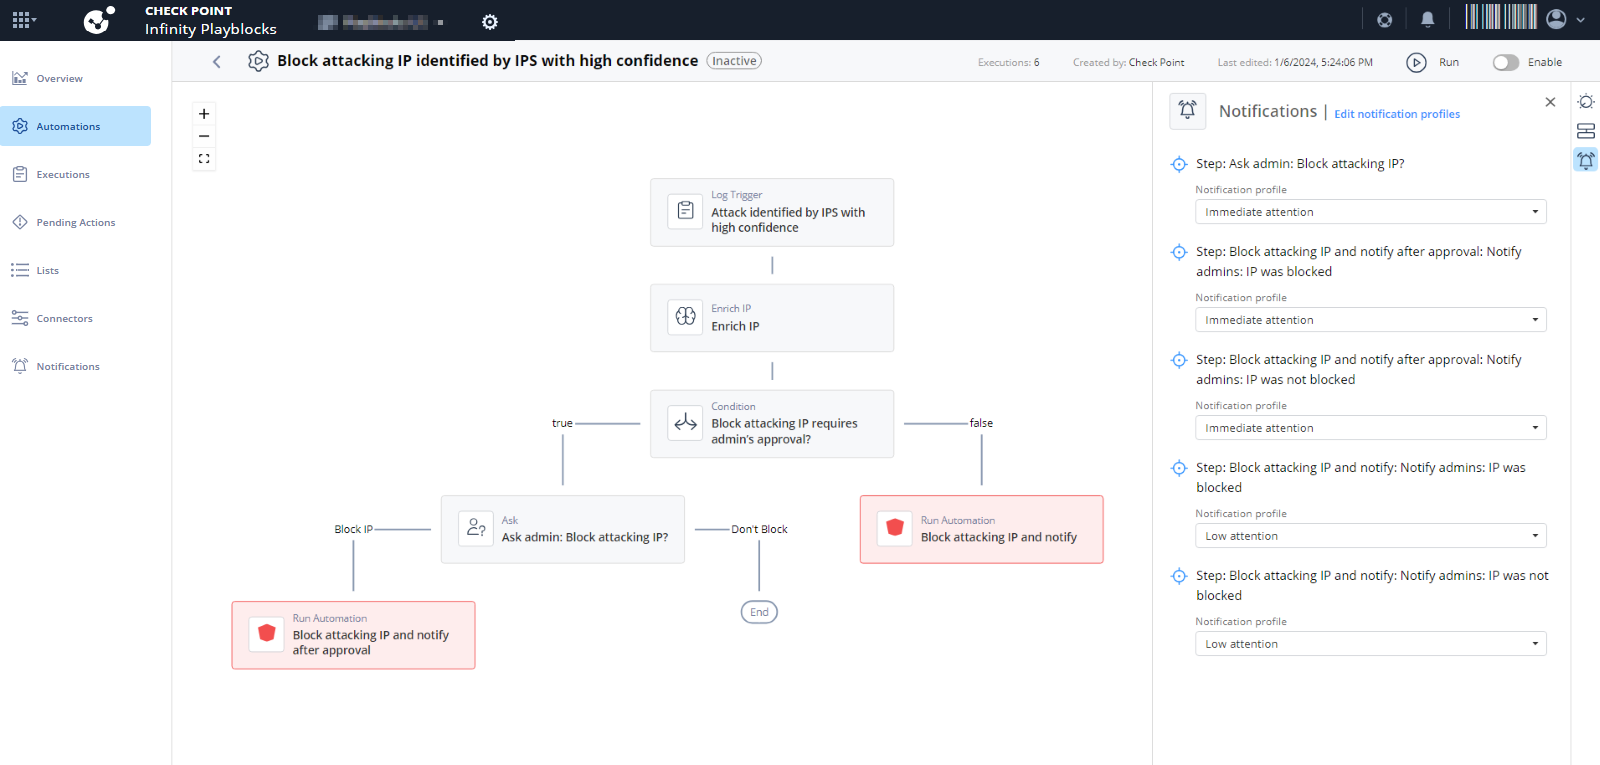This screenshot has width=1600, height=765.
Task: Click the Condition branch icon
Action: [685, 423]
